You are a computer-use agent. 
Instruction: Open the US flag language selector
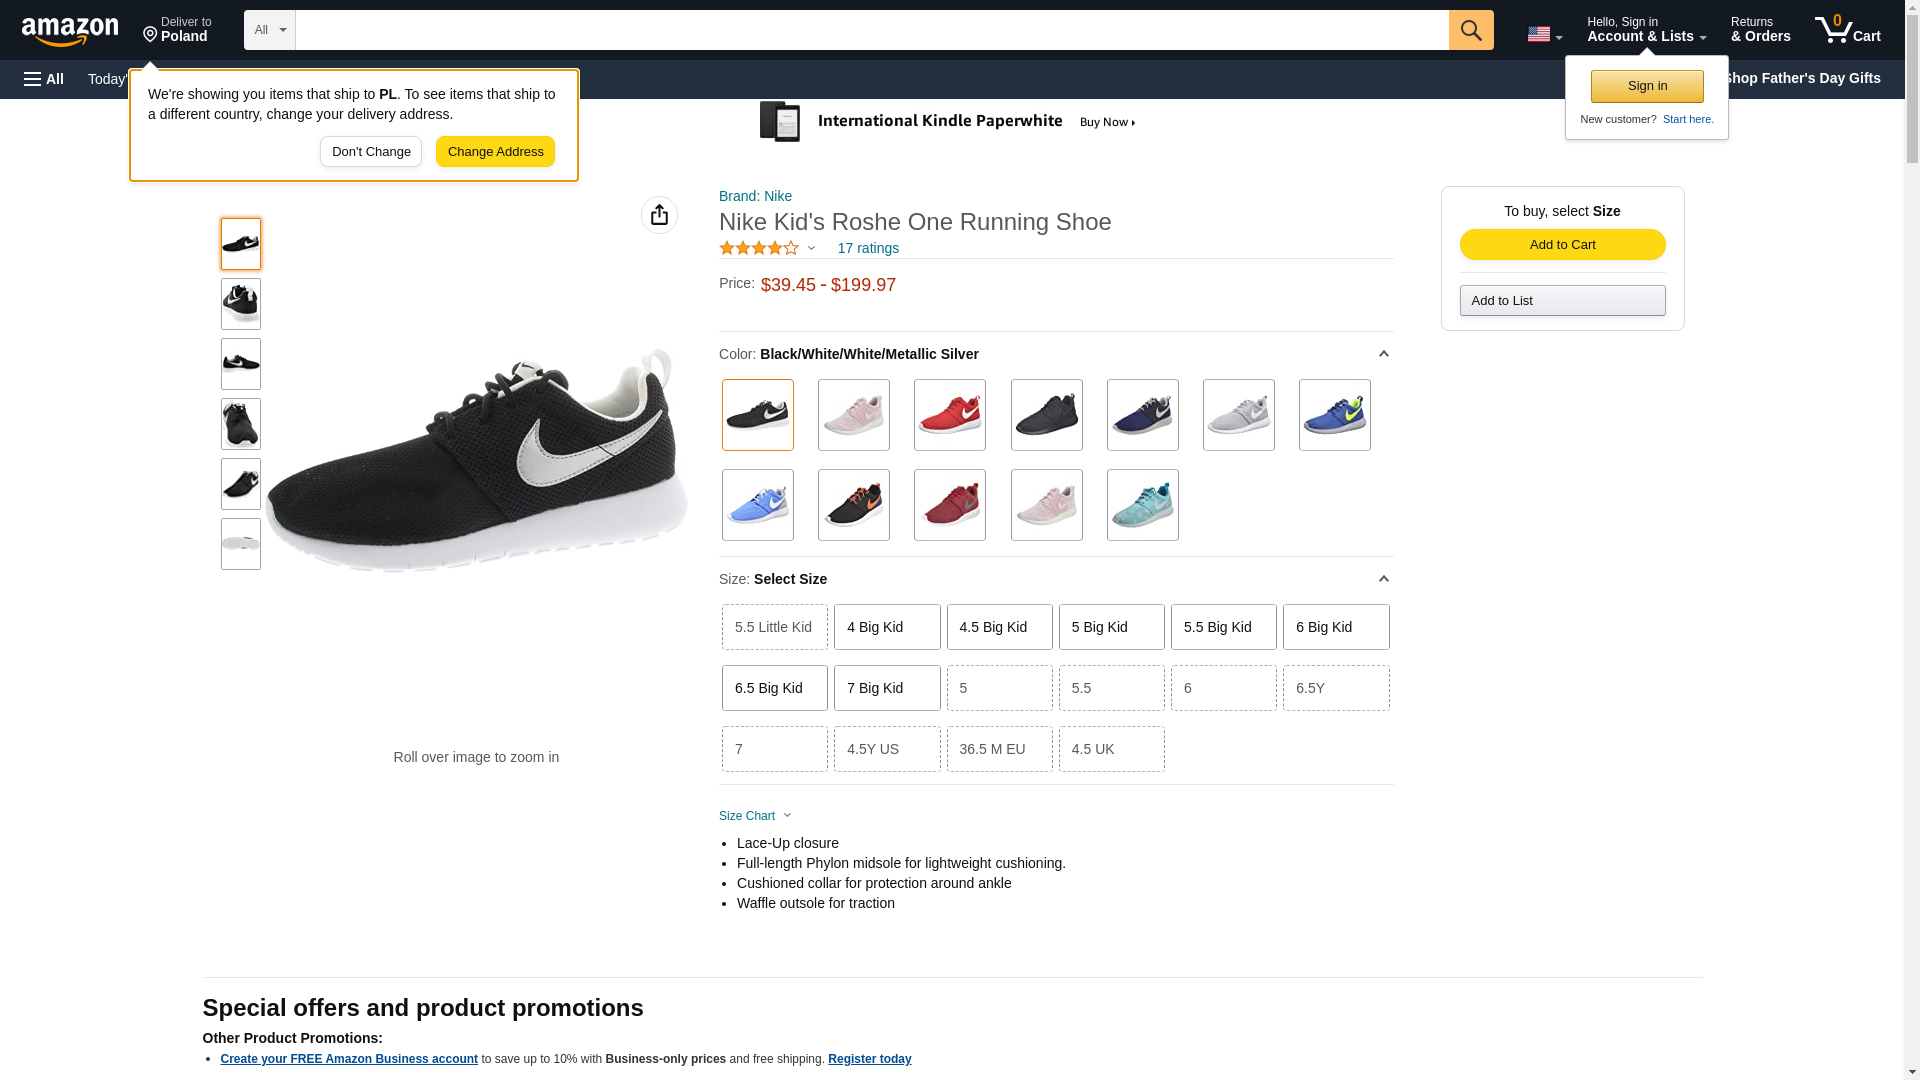tap(1543, 34)
